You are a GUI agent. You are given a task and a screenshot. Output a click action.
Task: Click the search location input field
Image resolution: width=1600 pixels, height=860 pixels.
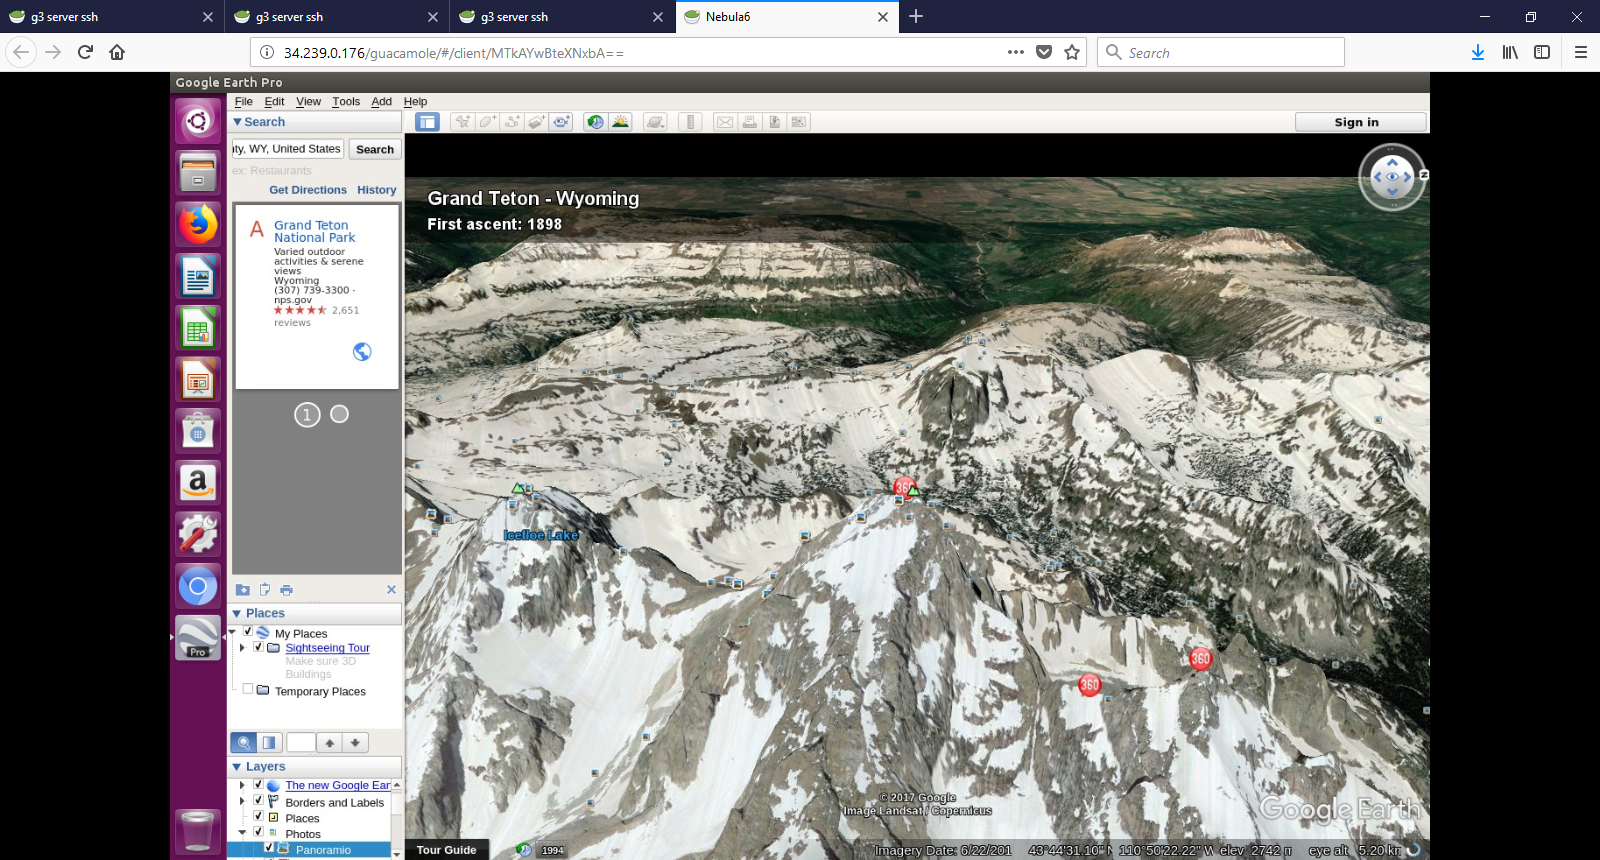(288, 149)
